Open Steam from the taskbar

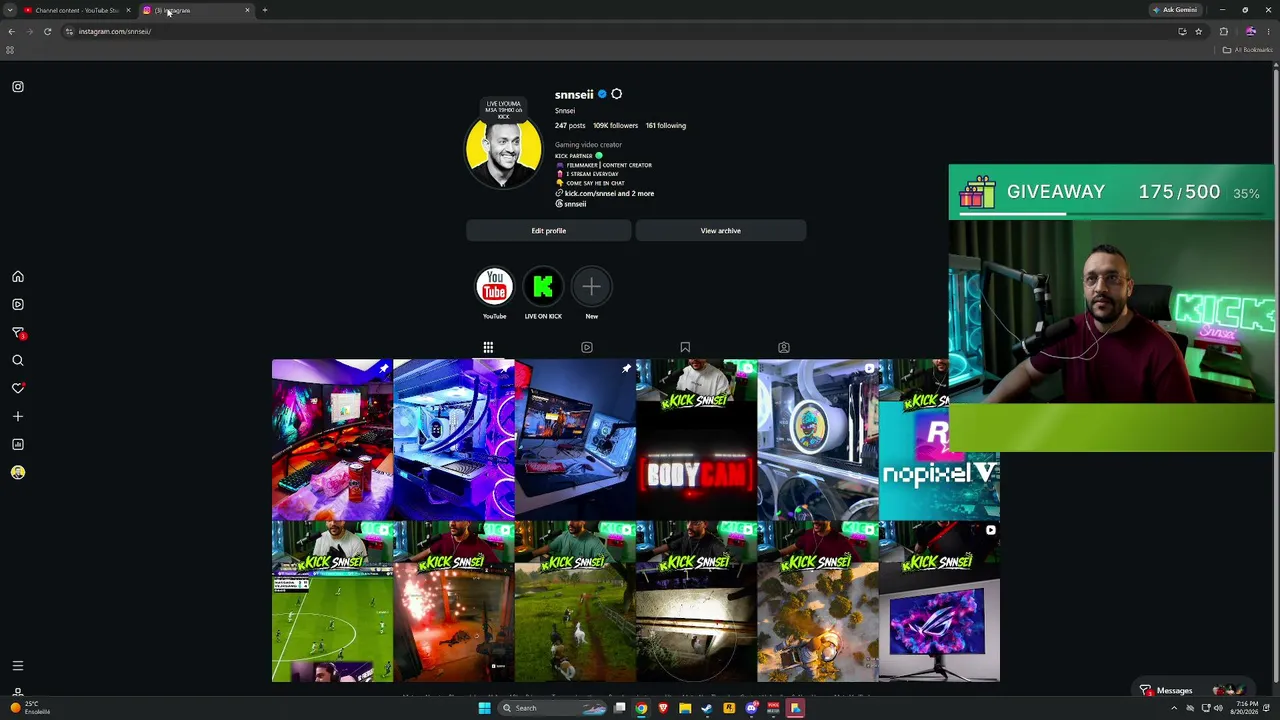tap(707, 709)
